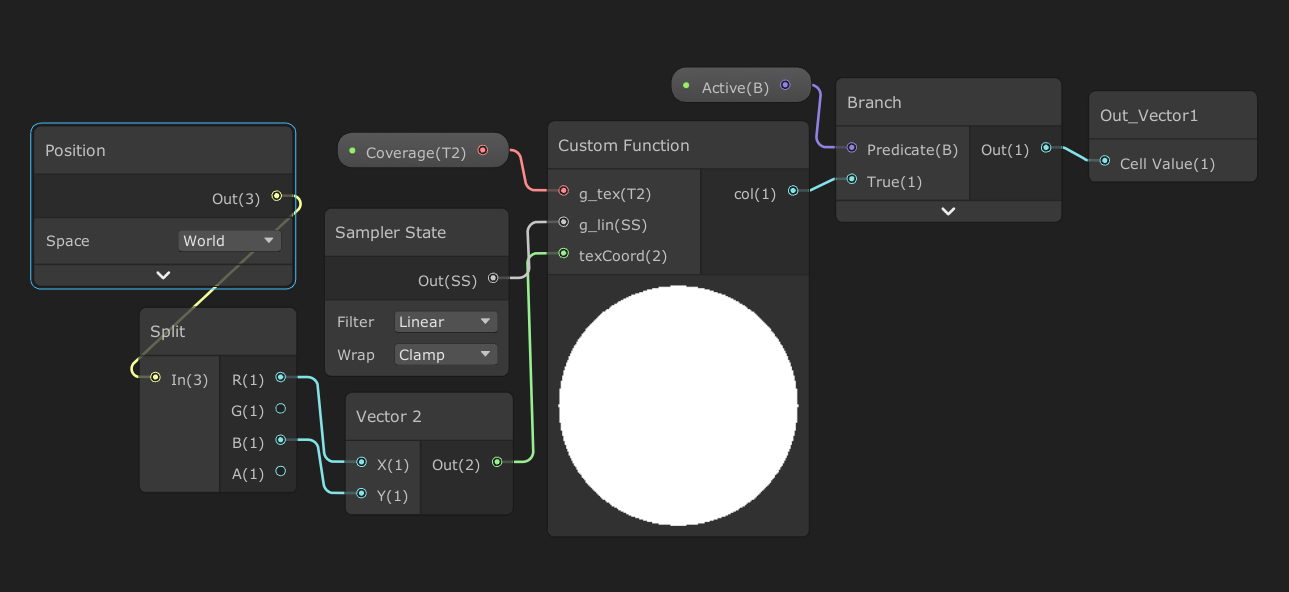Click the Branch Predicate(B) input port
Viewport: 1289px width, 592px height.
point(852,148)
